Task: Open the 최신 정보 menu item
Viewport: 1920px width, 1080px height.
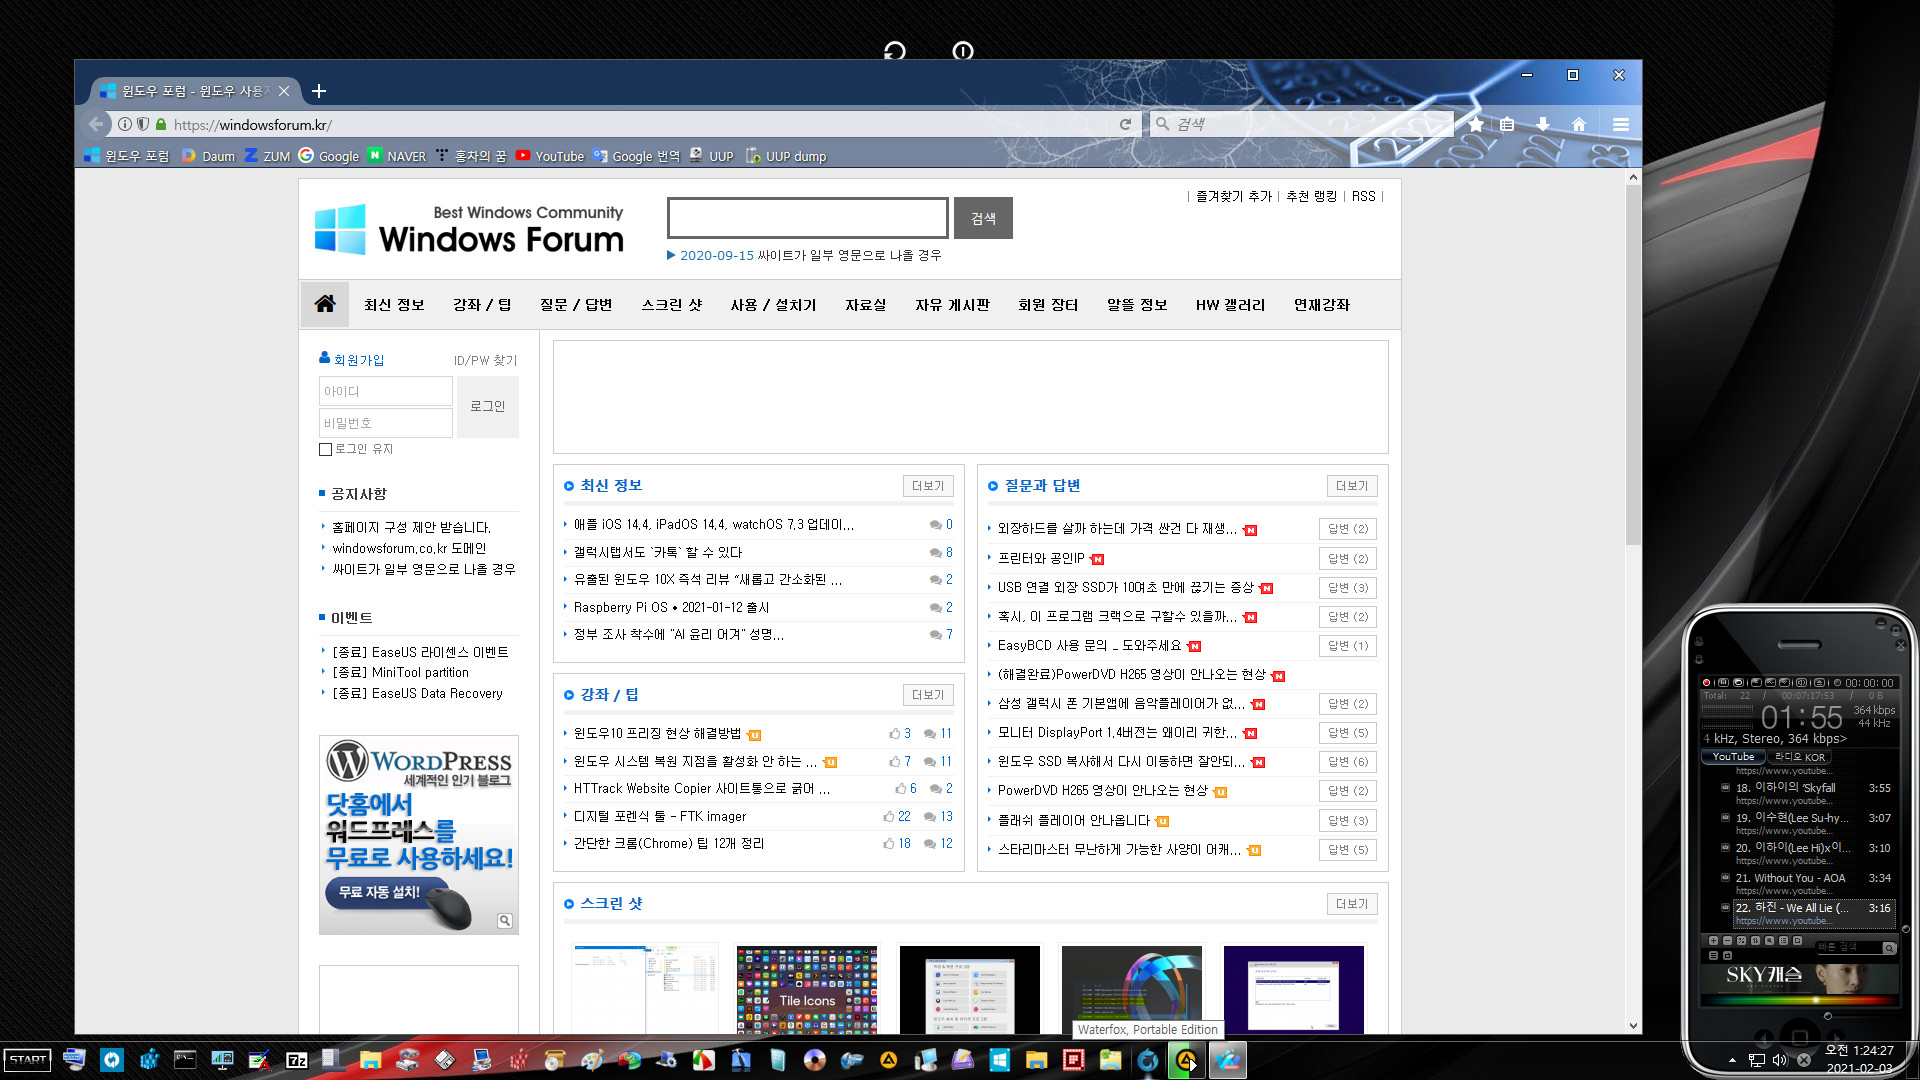Action: tap(394, 305)
